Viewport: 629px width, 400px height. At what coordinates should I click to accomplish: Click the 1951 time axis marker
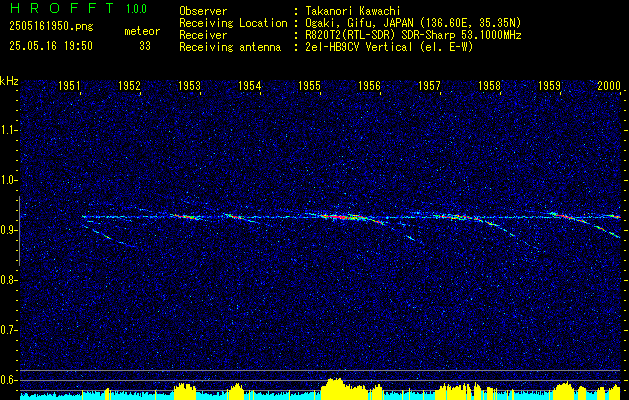point(69,85)
